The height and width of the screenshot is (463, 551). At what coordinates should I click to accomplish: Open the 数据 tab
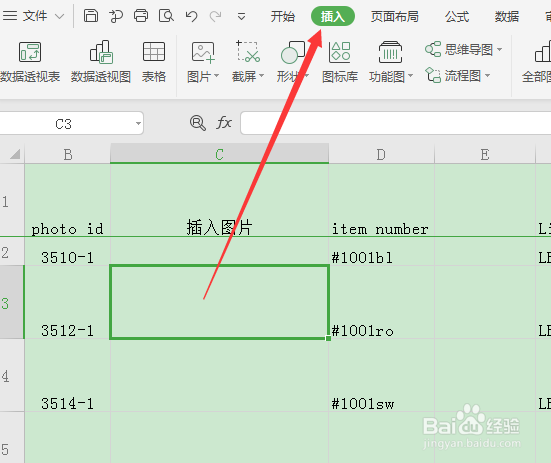(507, 16)
